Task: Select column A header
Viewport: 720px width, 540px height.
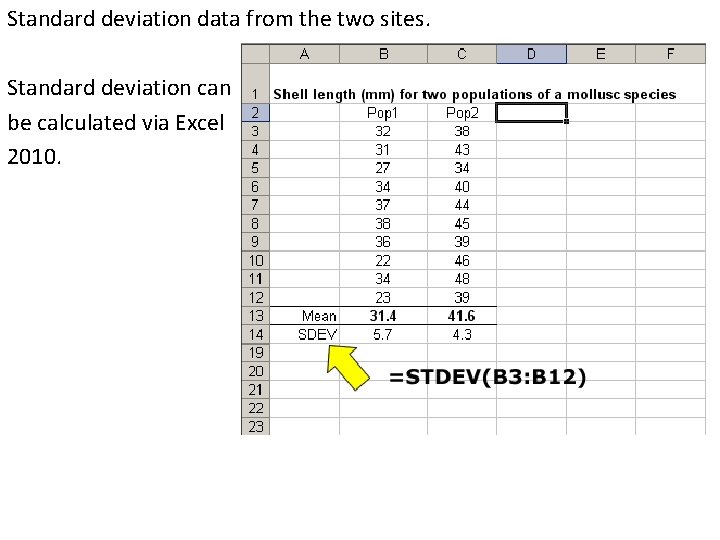Action: (304, 54)
